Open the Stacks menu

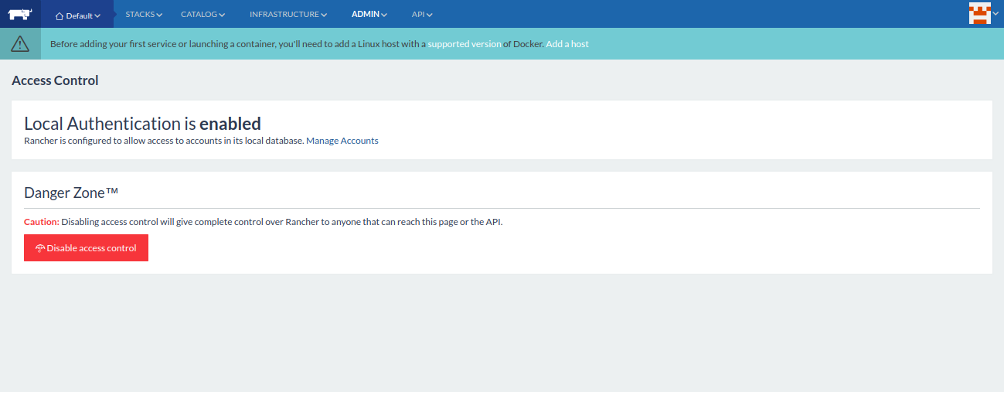143,14
